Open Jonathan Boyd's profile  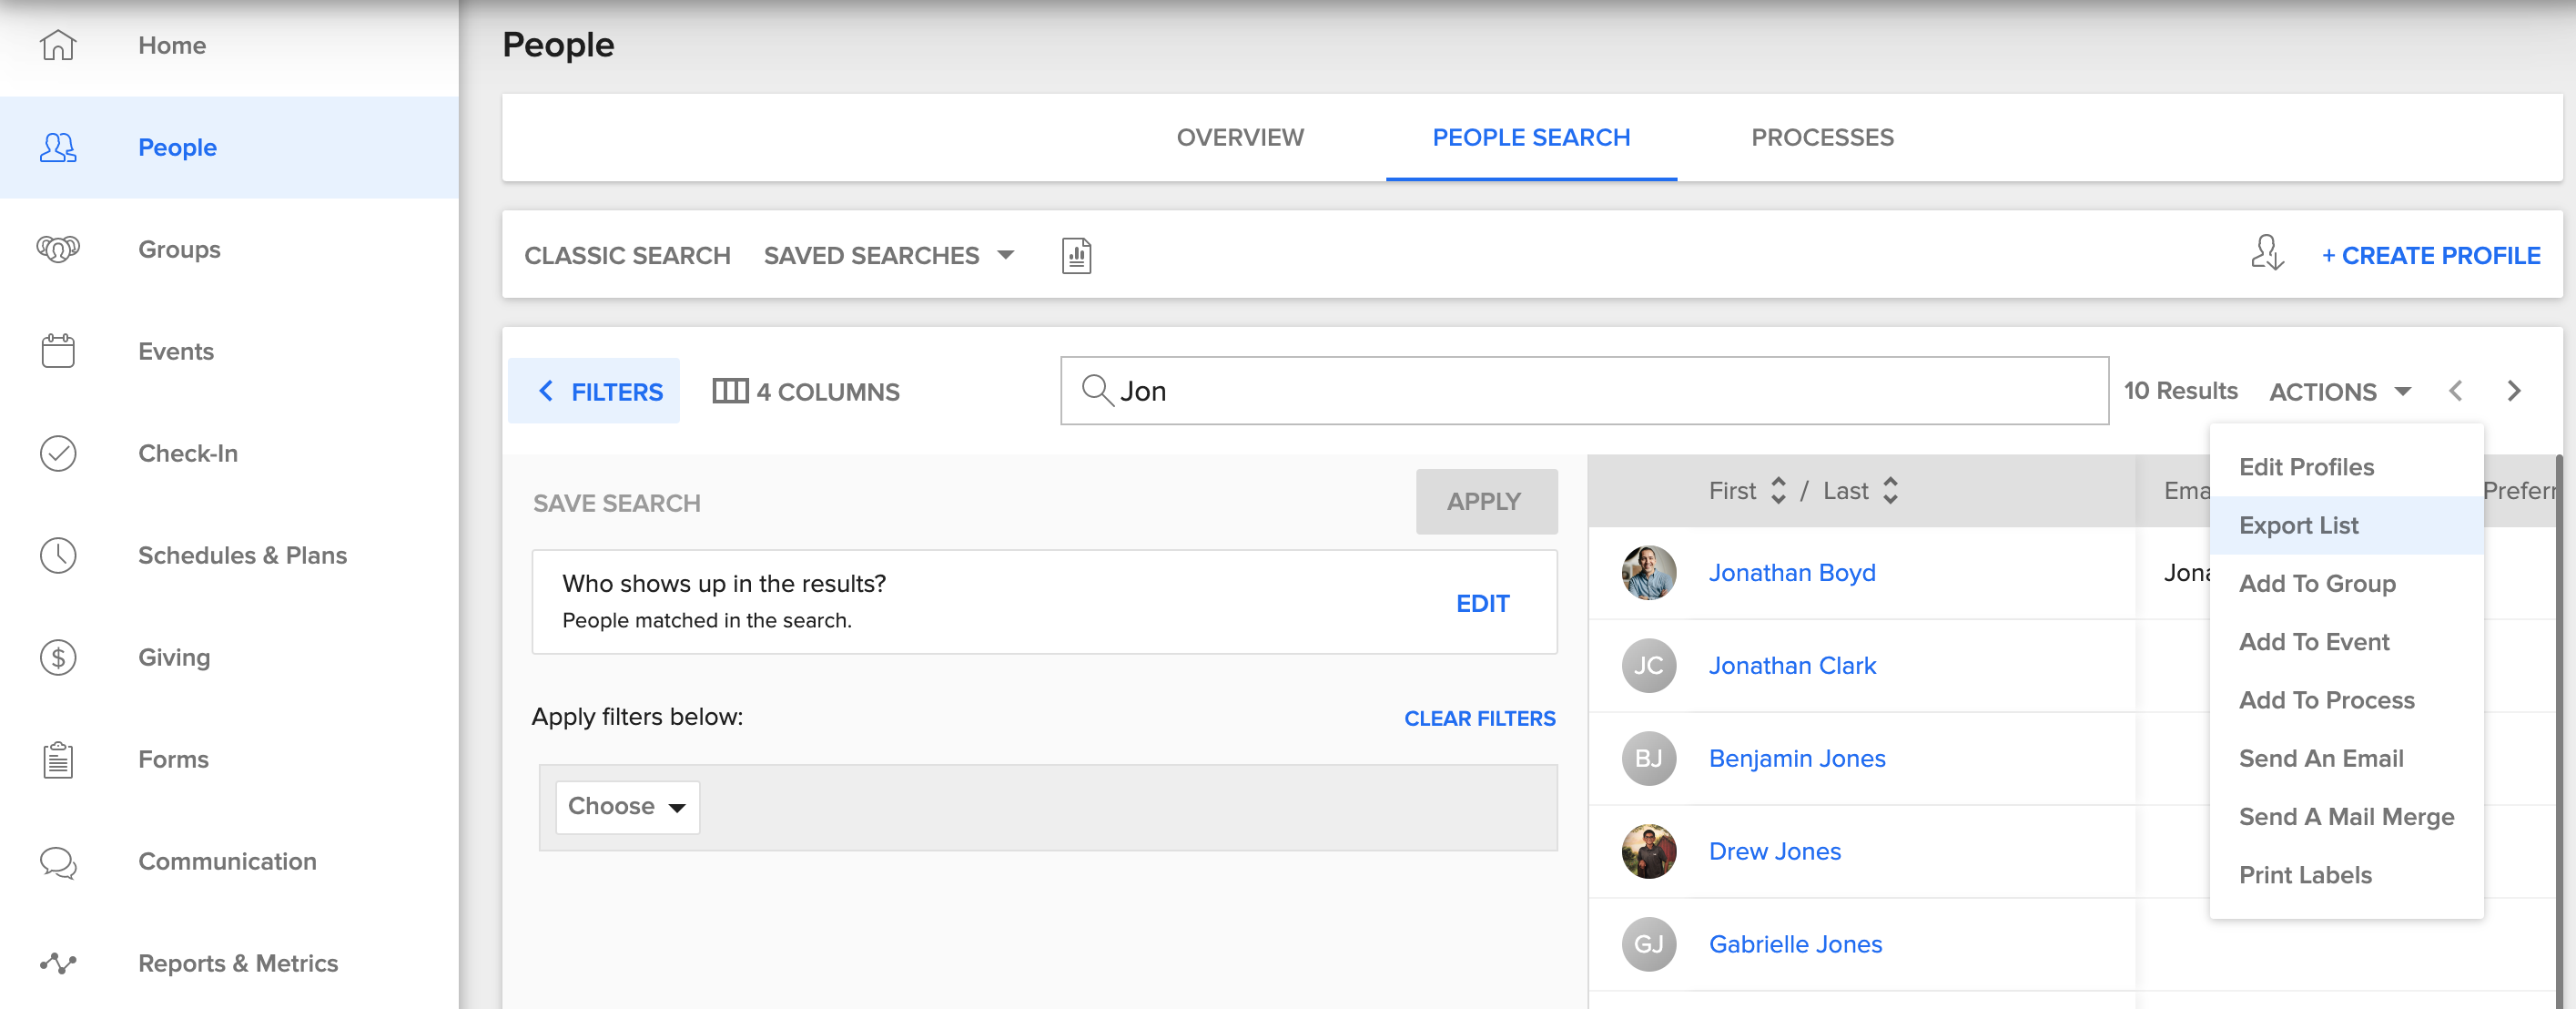[1792, 572]
